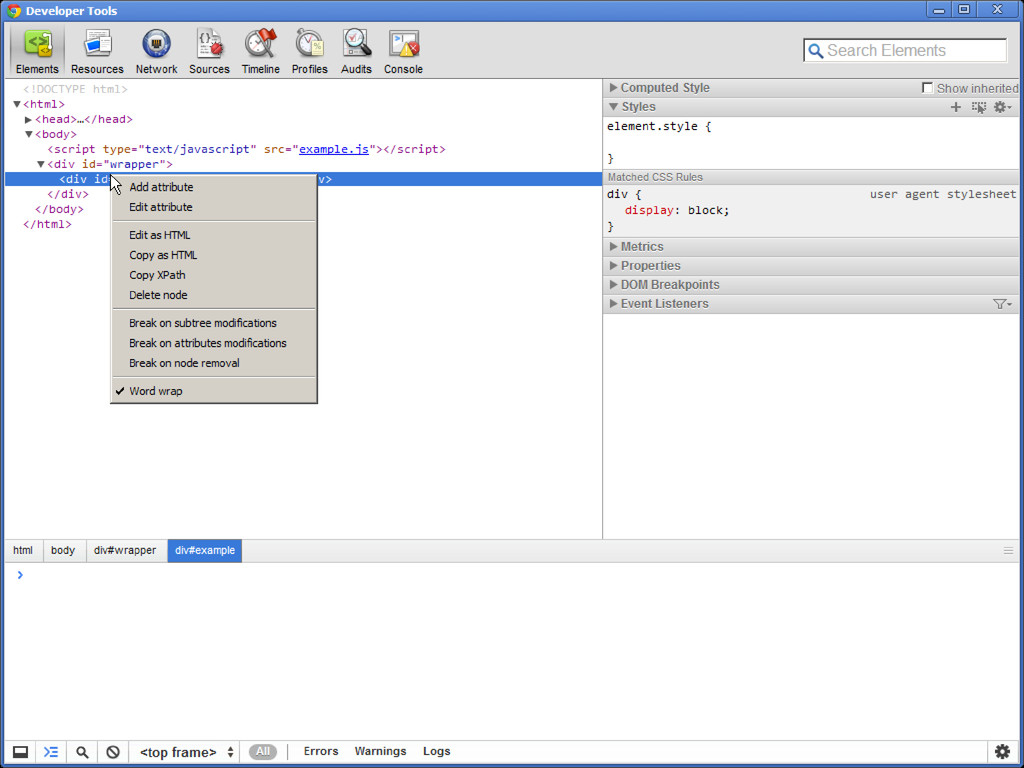Toggle the console drawer icon

point(51,752)
